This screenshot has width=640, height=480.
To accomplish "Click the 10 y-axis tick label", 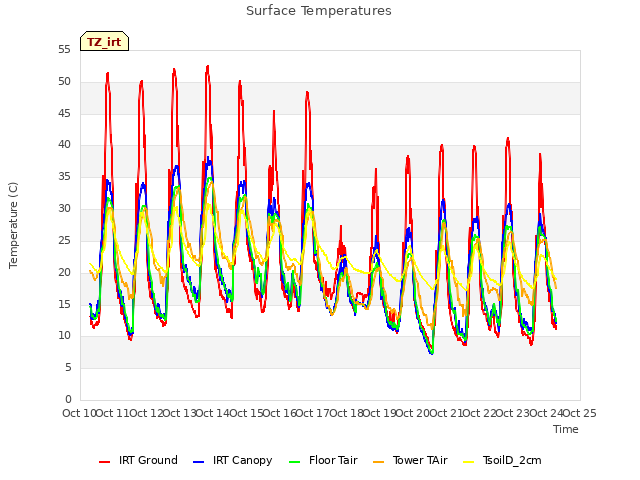I will 64,336.
